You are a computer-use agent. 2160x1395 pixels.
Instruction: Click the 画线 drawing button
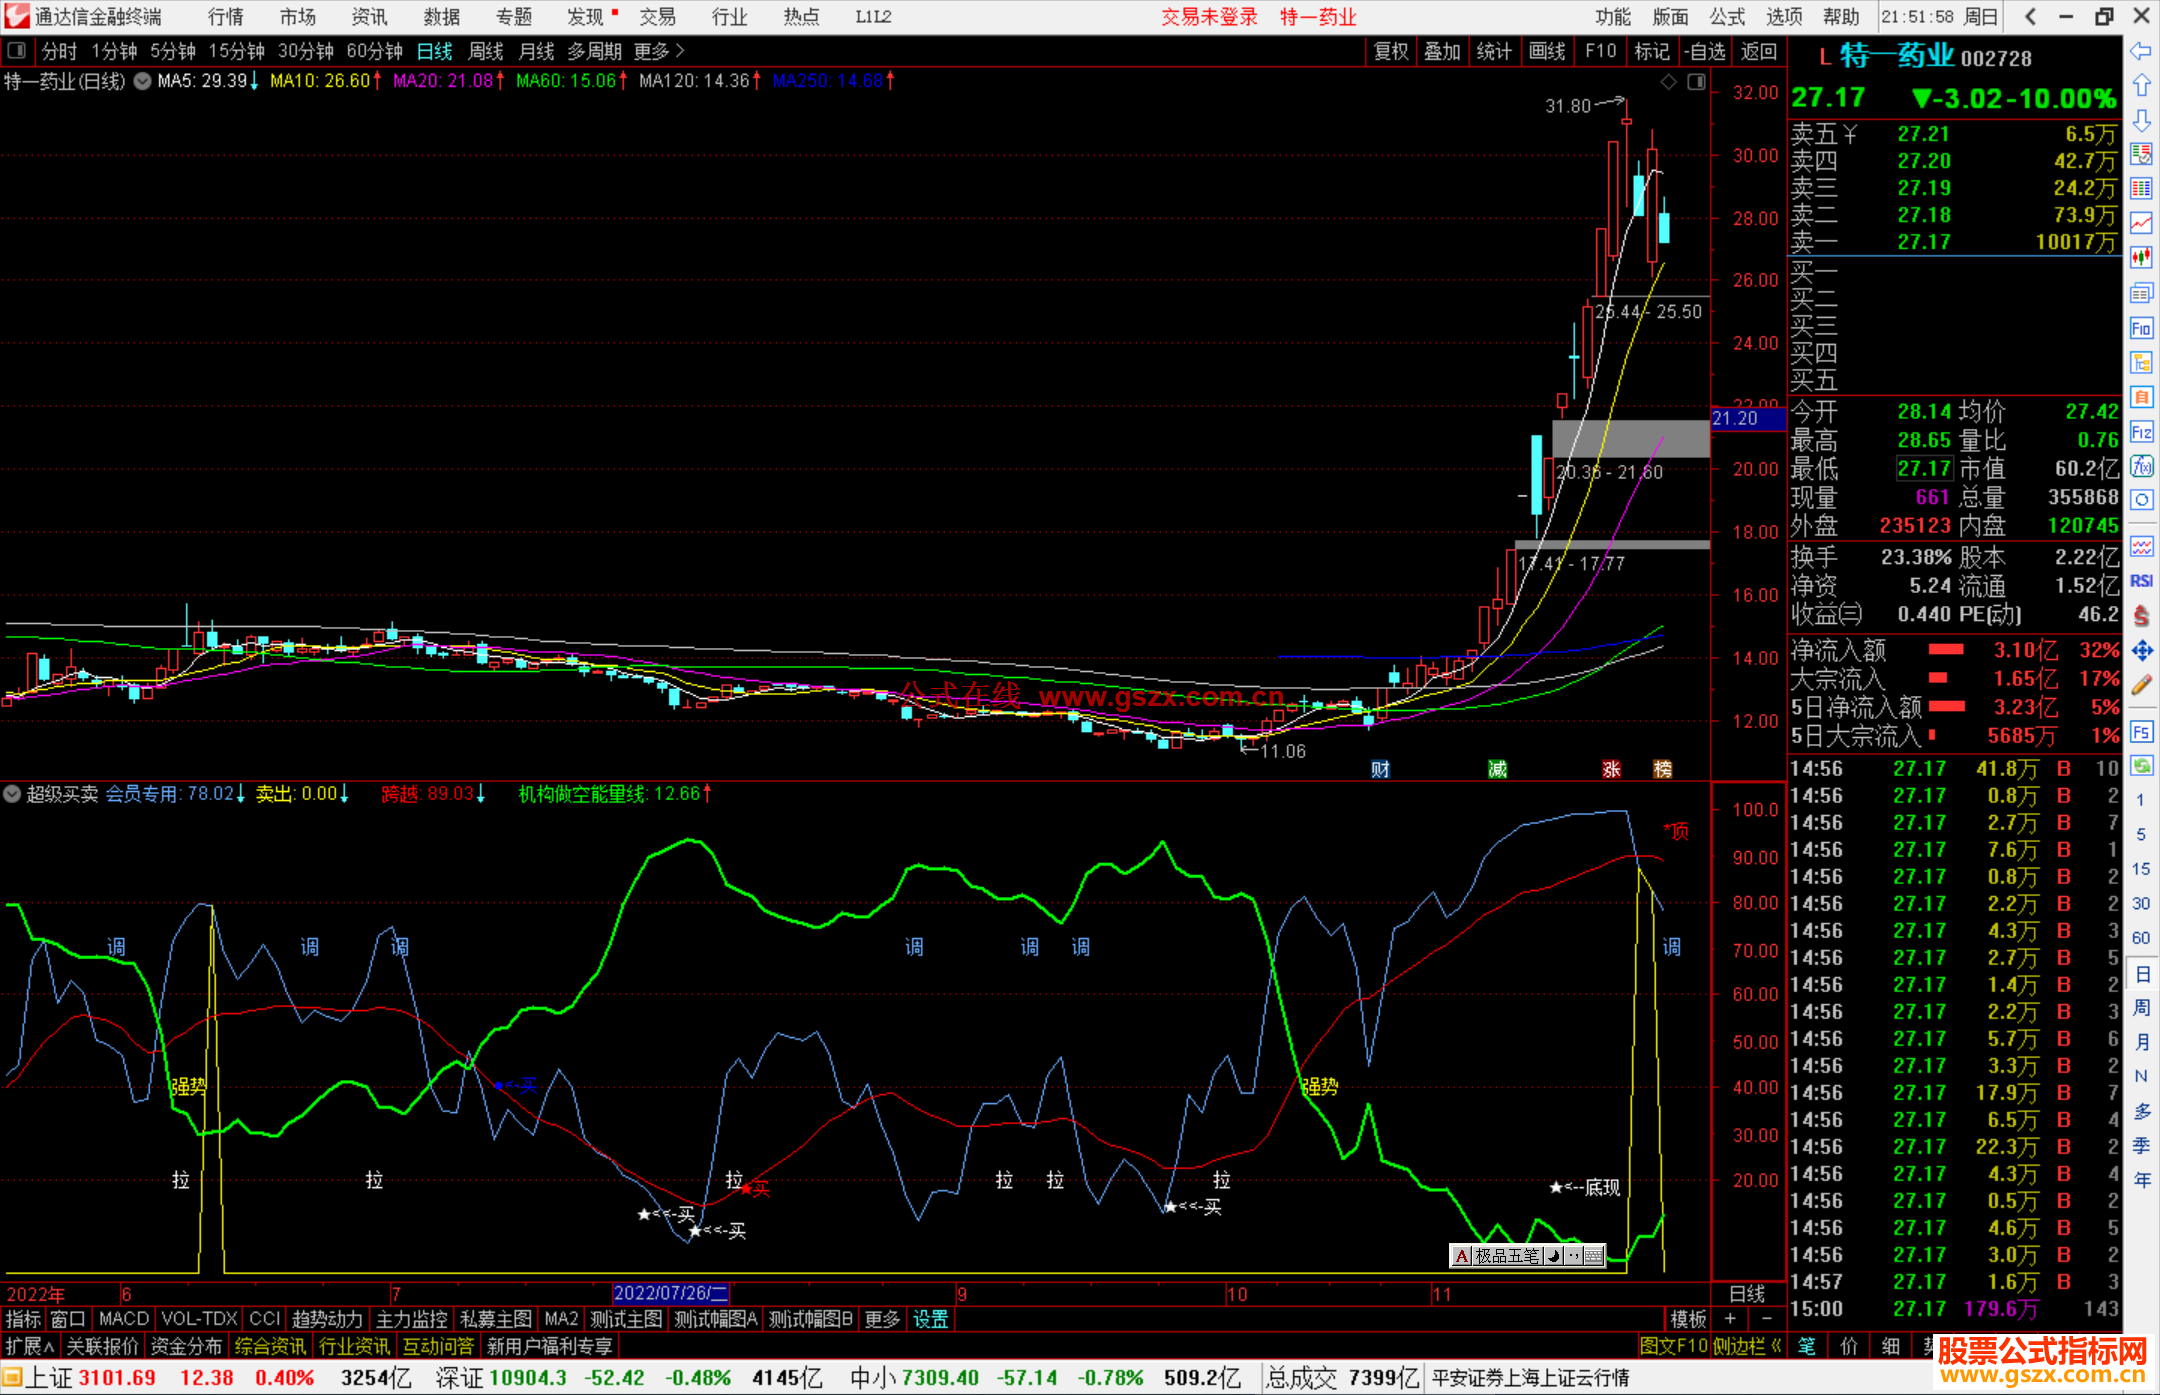click(x=1547, y=51)
